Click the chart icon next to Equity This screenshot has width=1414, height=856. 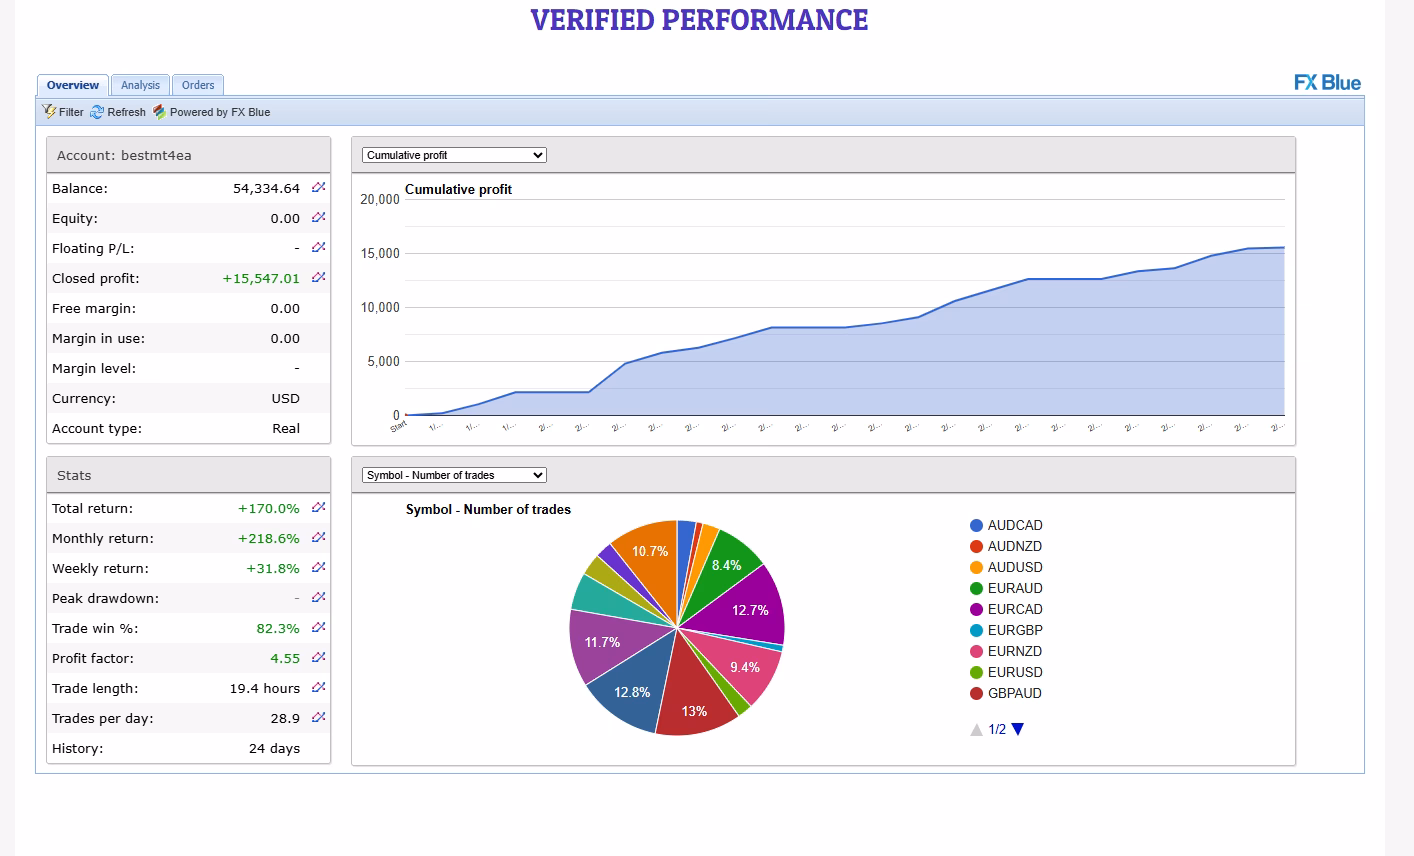click(318, 217)
